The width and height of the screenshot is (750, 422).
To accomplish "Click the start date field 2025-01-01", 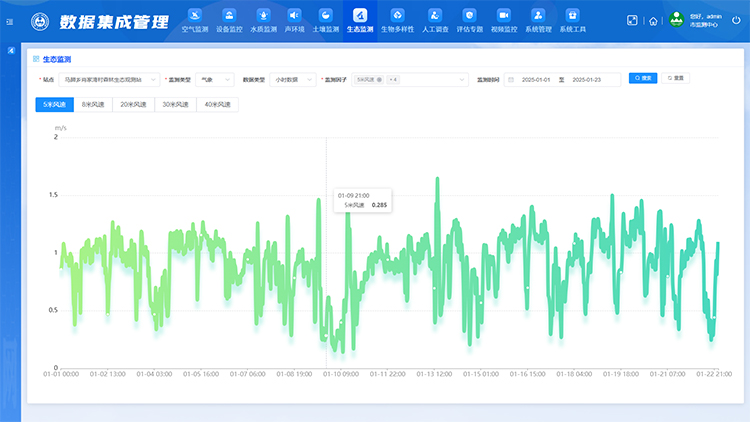I will click(535, 78).
